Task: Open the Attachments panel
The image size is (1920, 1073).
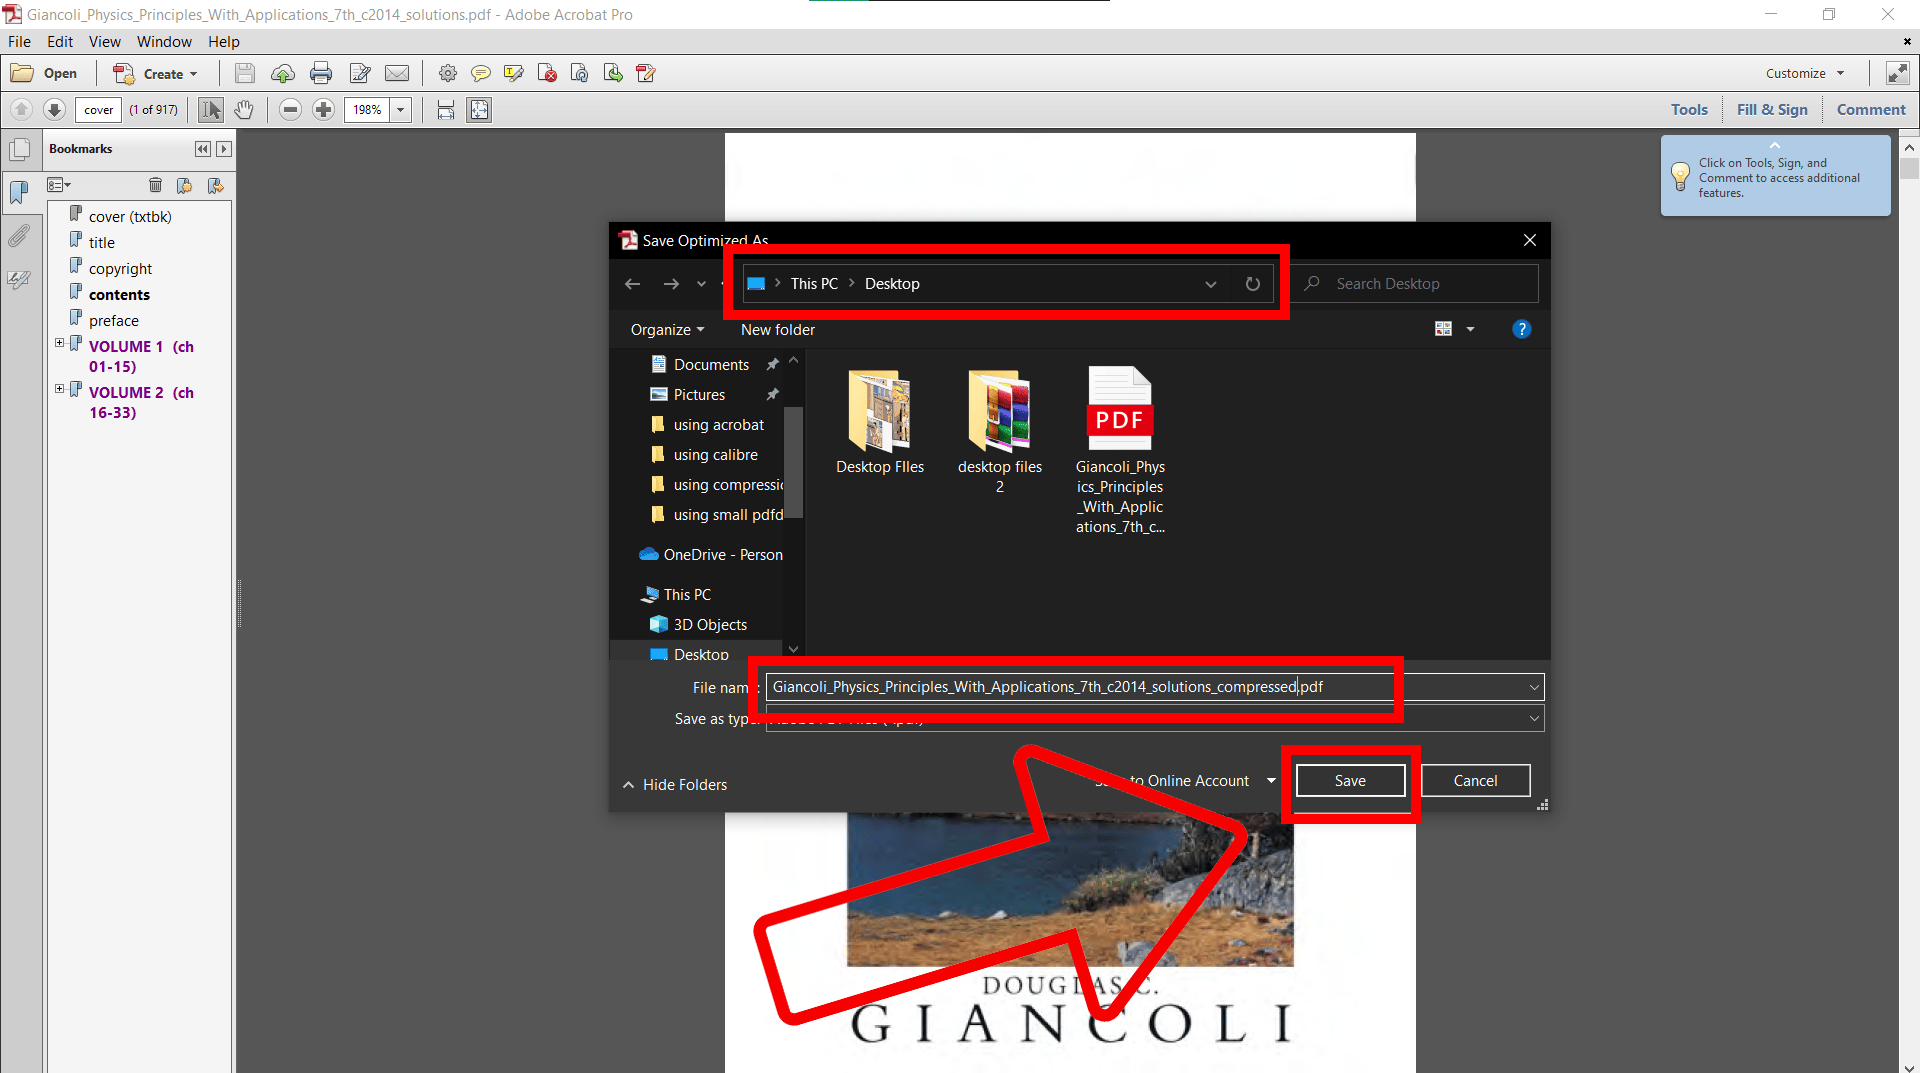Action: coord(20,235)
